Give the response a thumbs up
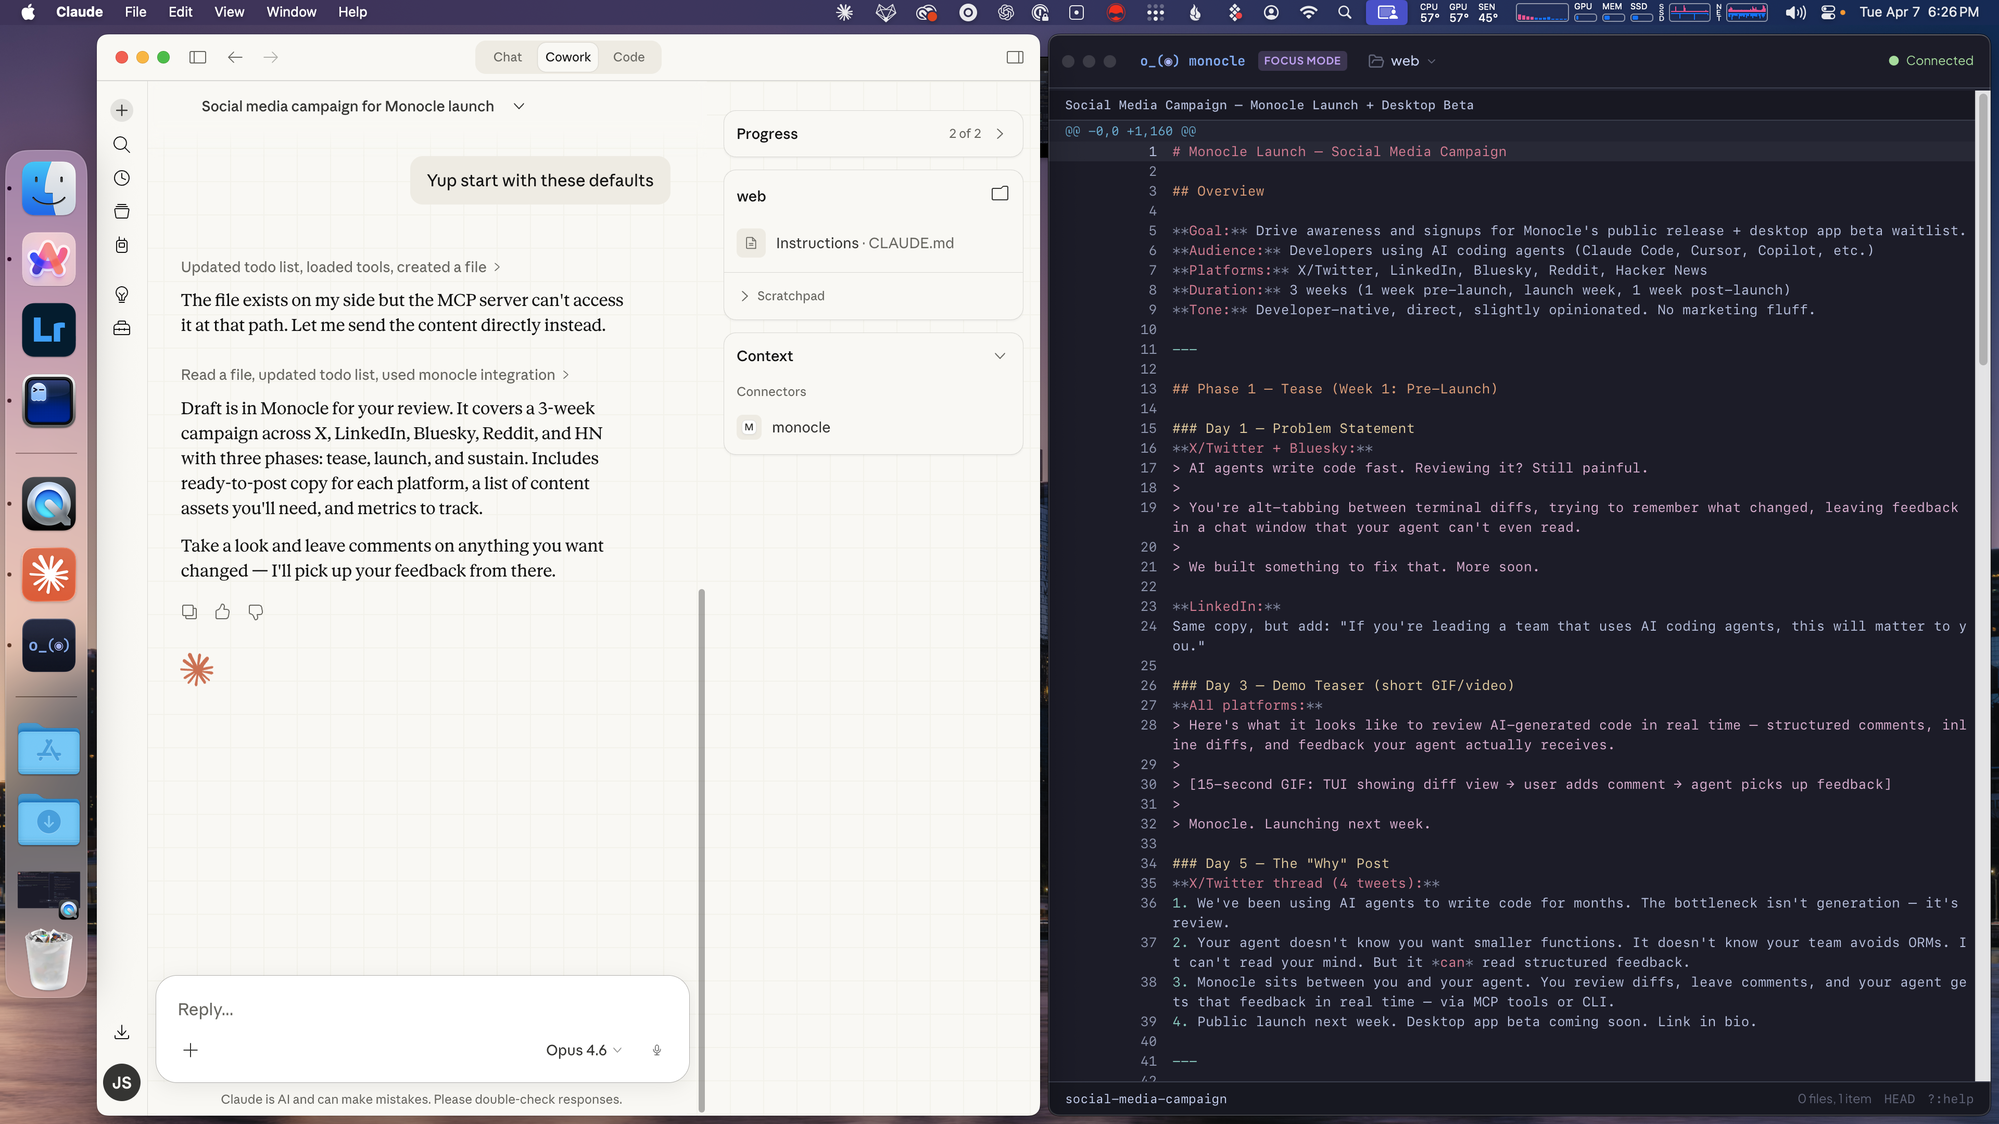1999x1124 pixels. [x=222, y=612]
